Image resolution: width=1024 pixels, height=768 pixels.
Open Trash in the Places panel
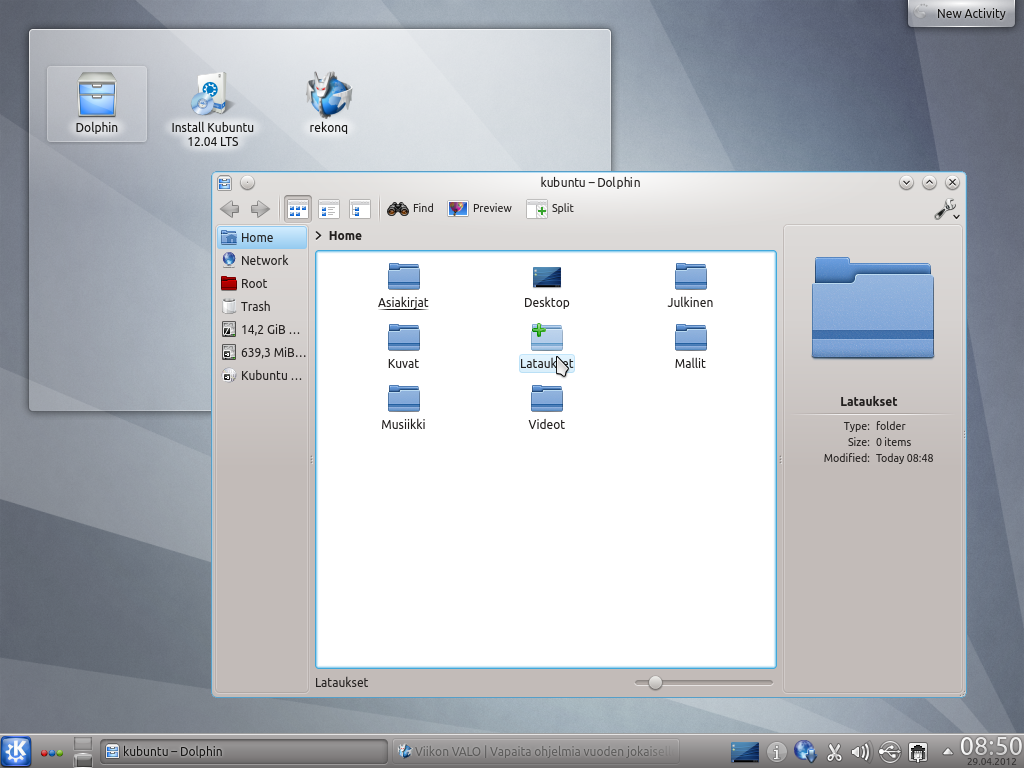(262, 306)
